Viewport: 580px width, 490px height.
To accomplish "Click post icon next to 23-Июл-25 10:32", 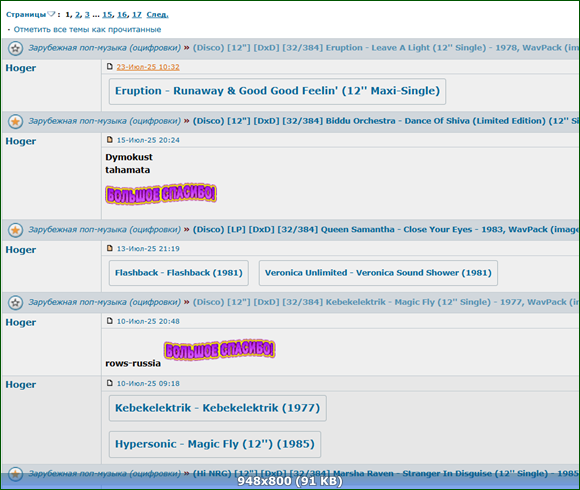I will click(109, 66).
